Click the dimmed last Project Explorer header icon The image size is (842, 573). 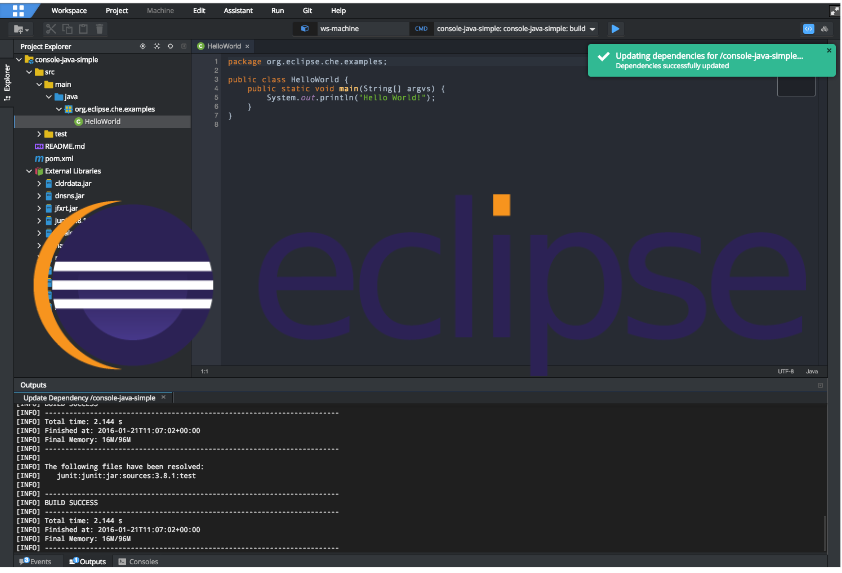[x=184, y=46]
